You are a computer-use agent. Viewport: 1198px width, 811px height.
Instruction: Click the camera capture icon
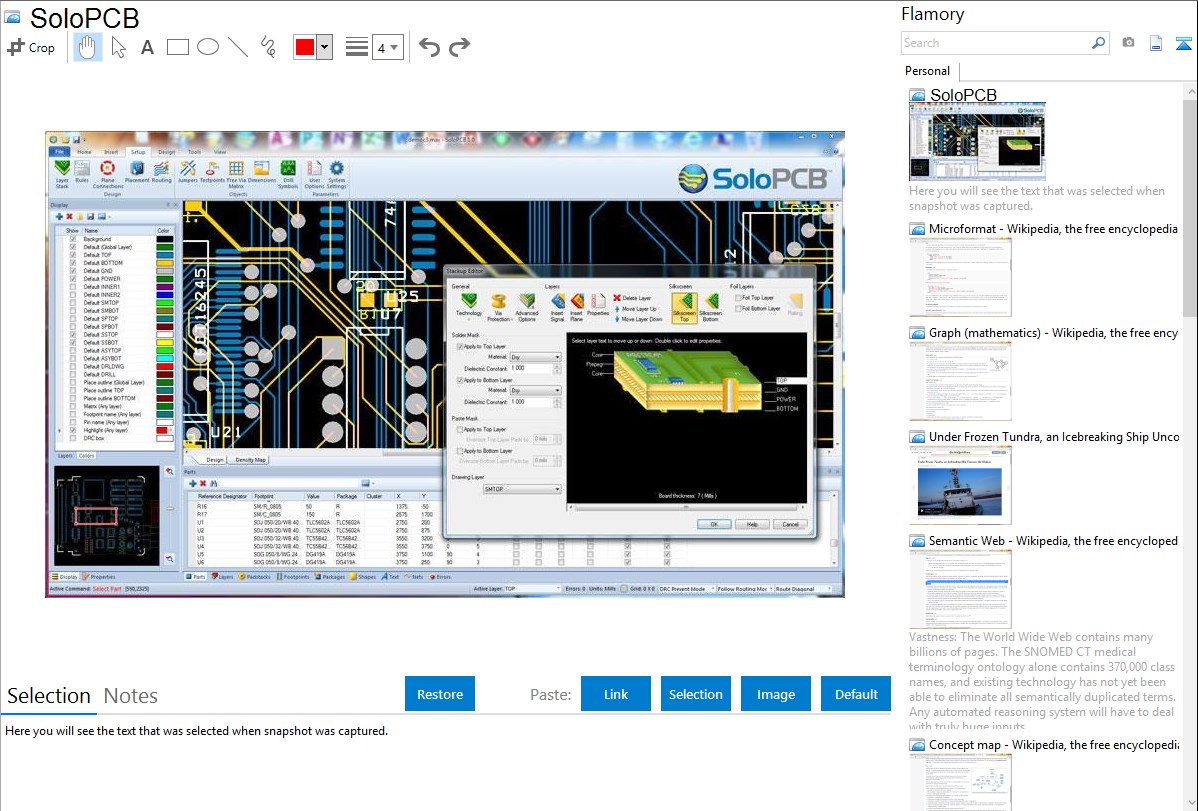click(1128, 43)
